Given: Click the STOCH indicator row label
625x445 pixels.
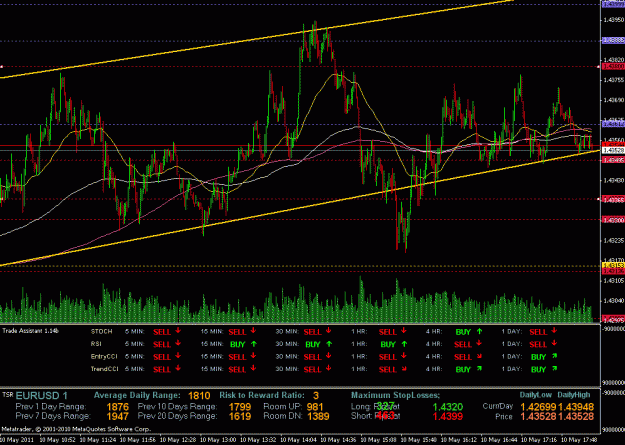Looking at the screenshot, I should [101, 331].
